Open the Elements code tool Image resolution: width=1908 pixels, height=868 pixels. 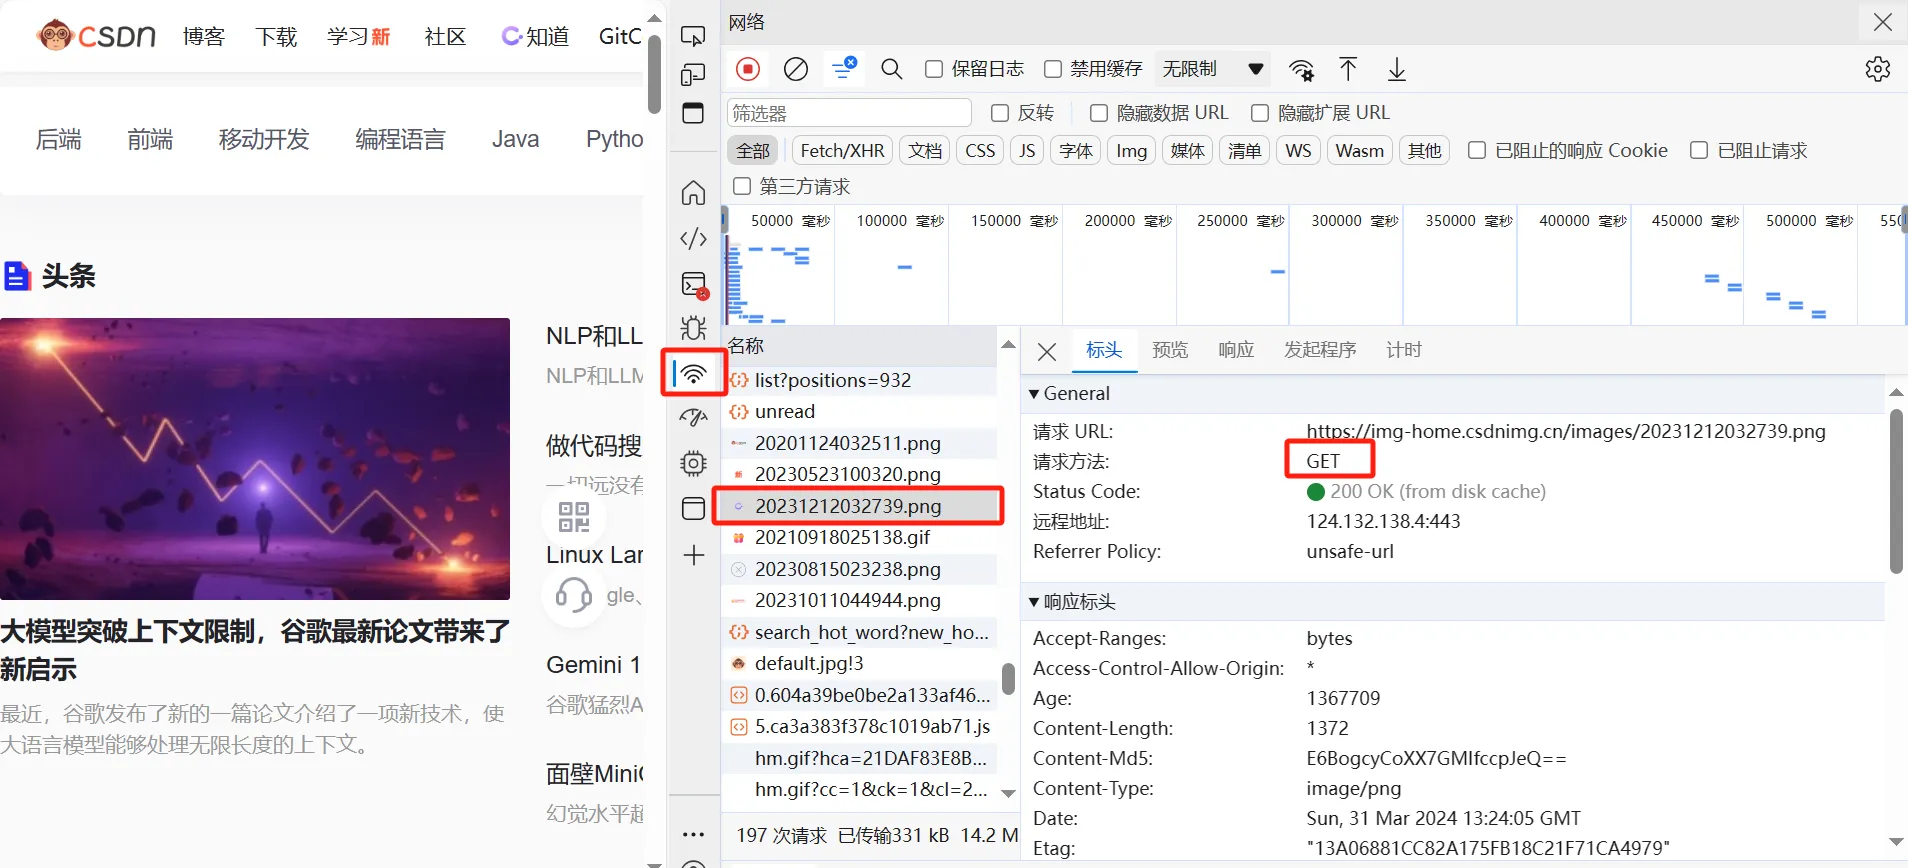click(693, 238)
